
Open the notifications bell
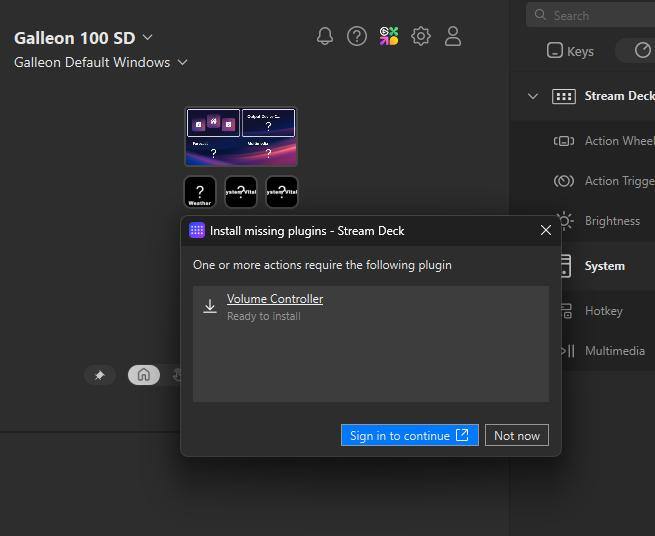click(325, 36)
